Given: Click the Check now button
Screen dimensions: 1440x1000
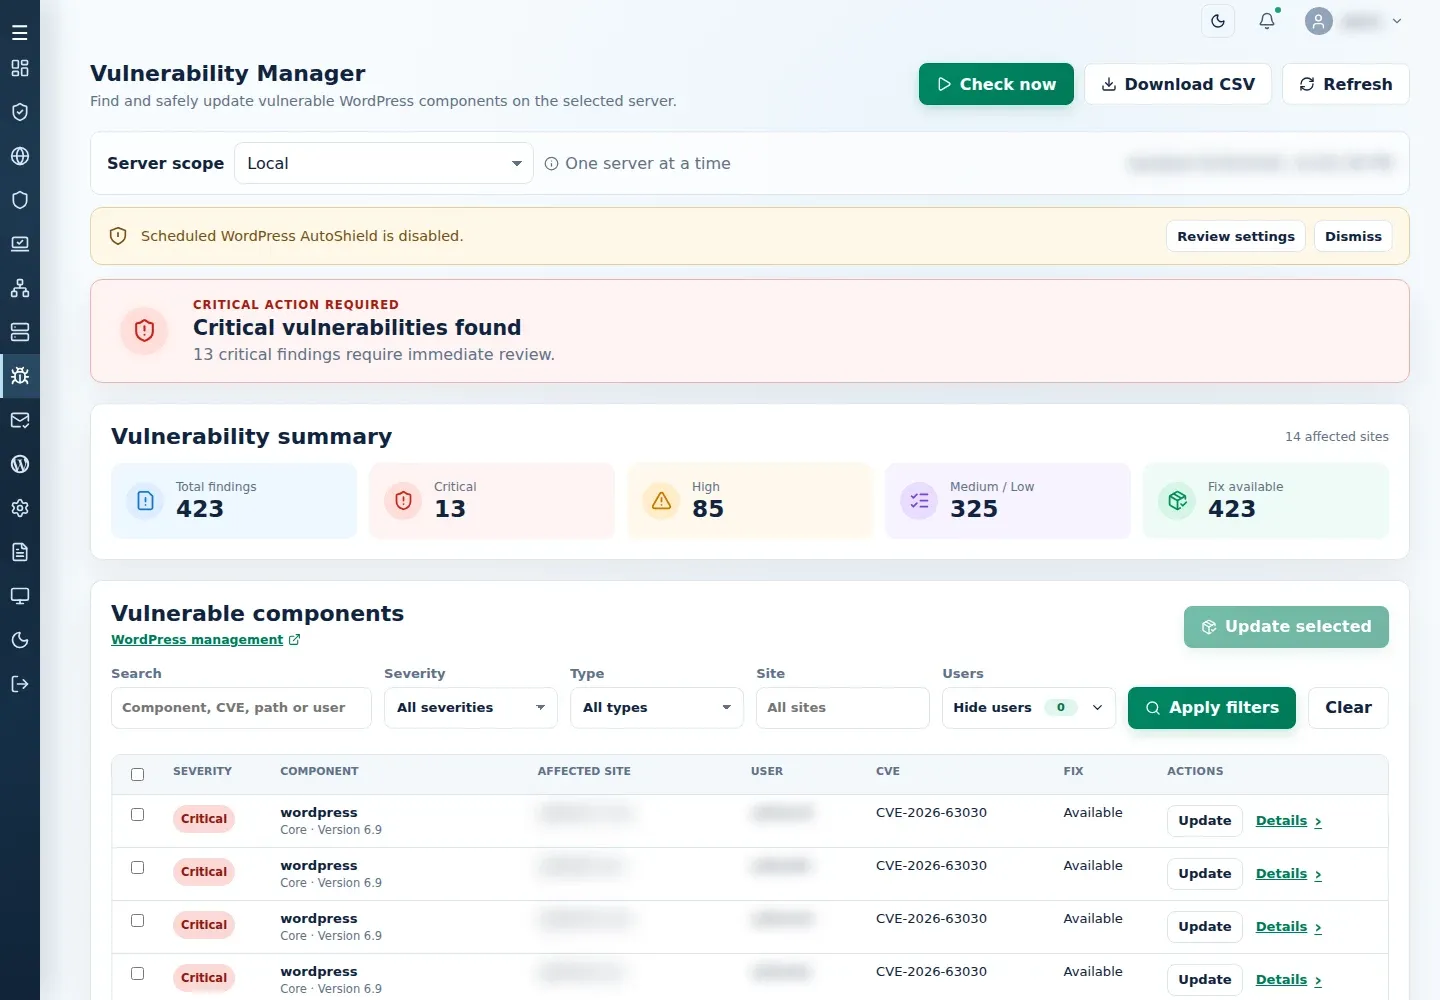Looking at the screenshot, I should 996,84.
